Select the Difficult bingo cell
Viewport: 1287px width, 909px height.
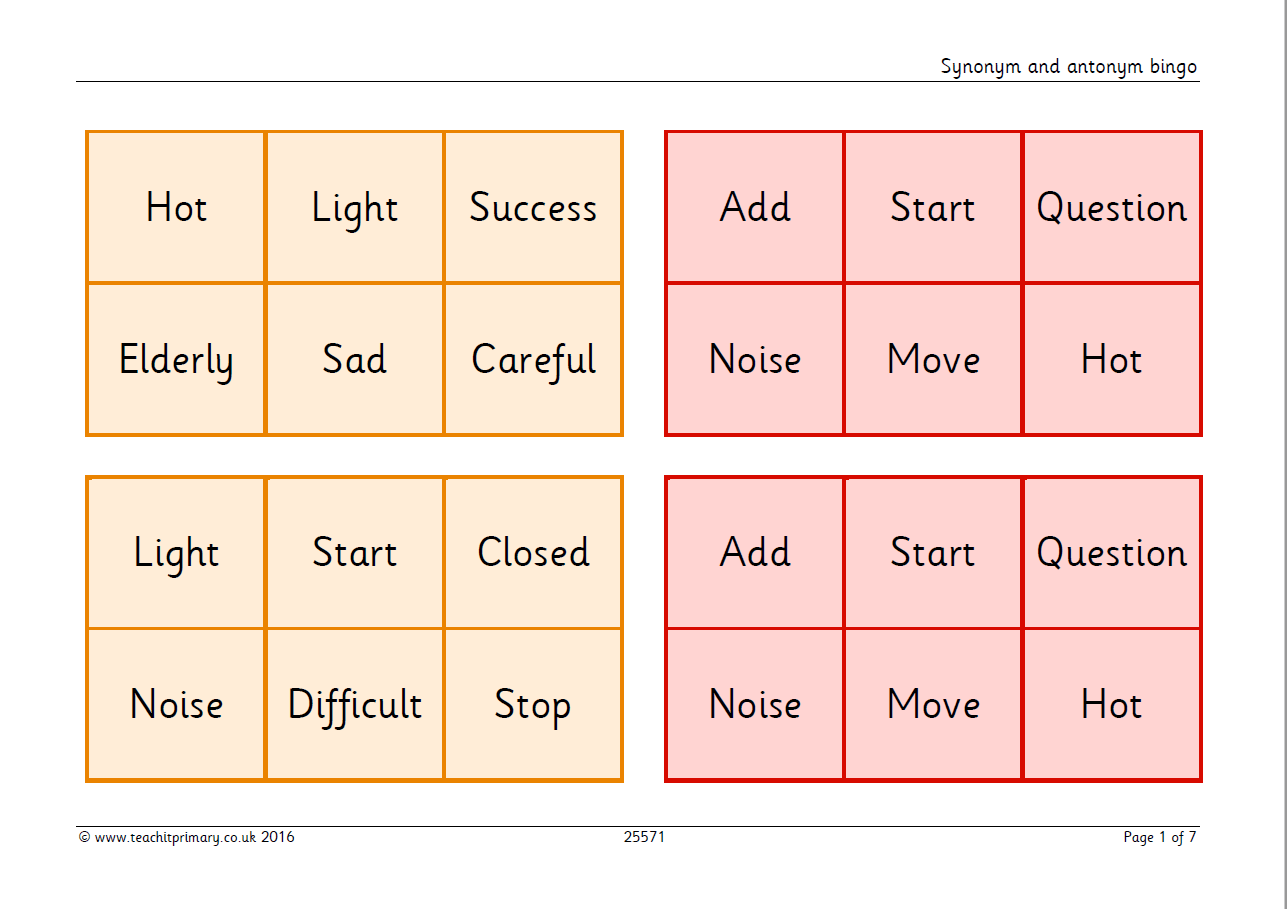(355, 704)
